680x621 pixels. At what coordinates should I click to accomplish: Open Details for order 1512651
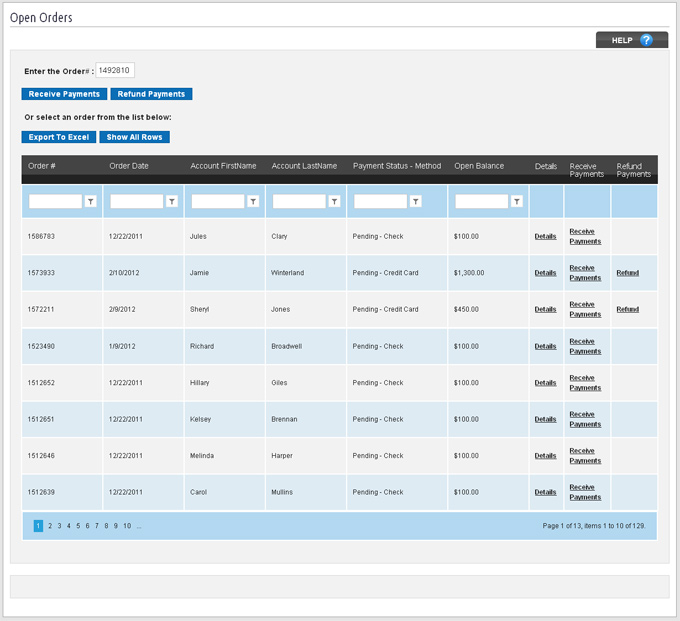(545, 419)
